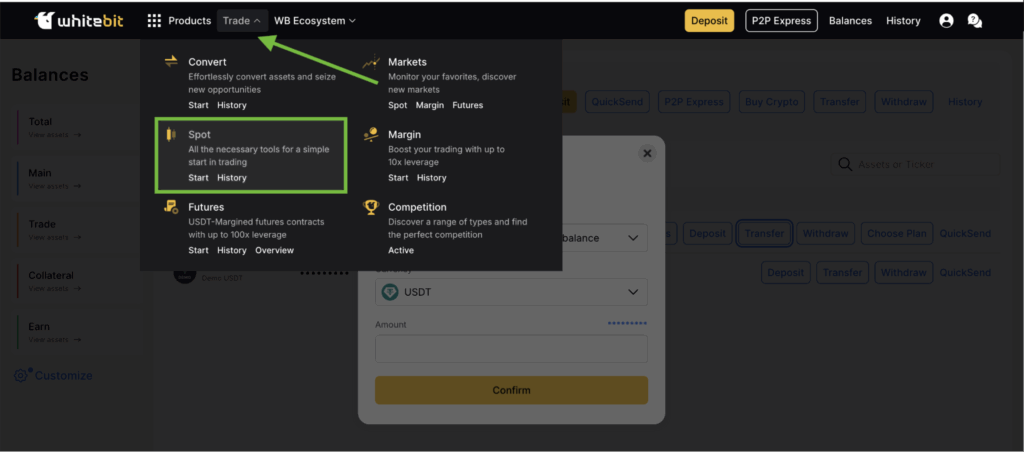This screenshot has height=452, width=1024.
Task: Click Margin link under Markets
Action: [x=430, y=105]
